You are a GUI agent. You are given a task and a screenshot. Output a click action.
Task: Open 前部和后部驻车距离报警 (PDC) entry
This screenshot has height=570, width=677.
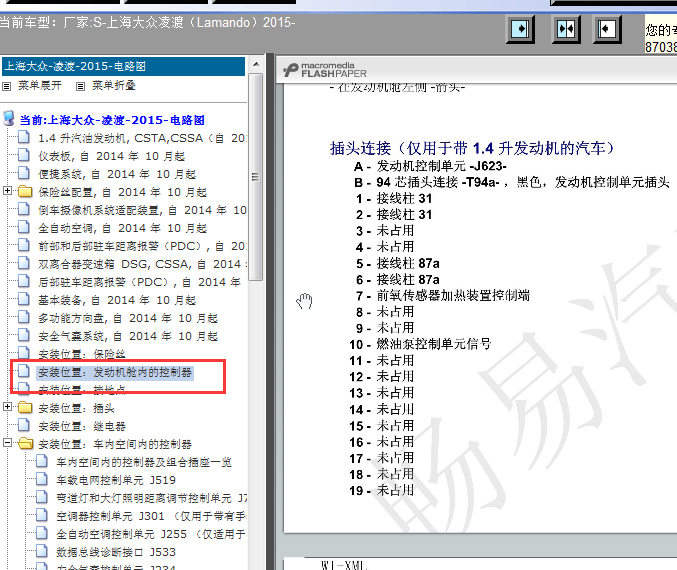click(x=142, y=246)
